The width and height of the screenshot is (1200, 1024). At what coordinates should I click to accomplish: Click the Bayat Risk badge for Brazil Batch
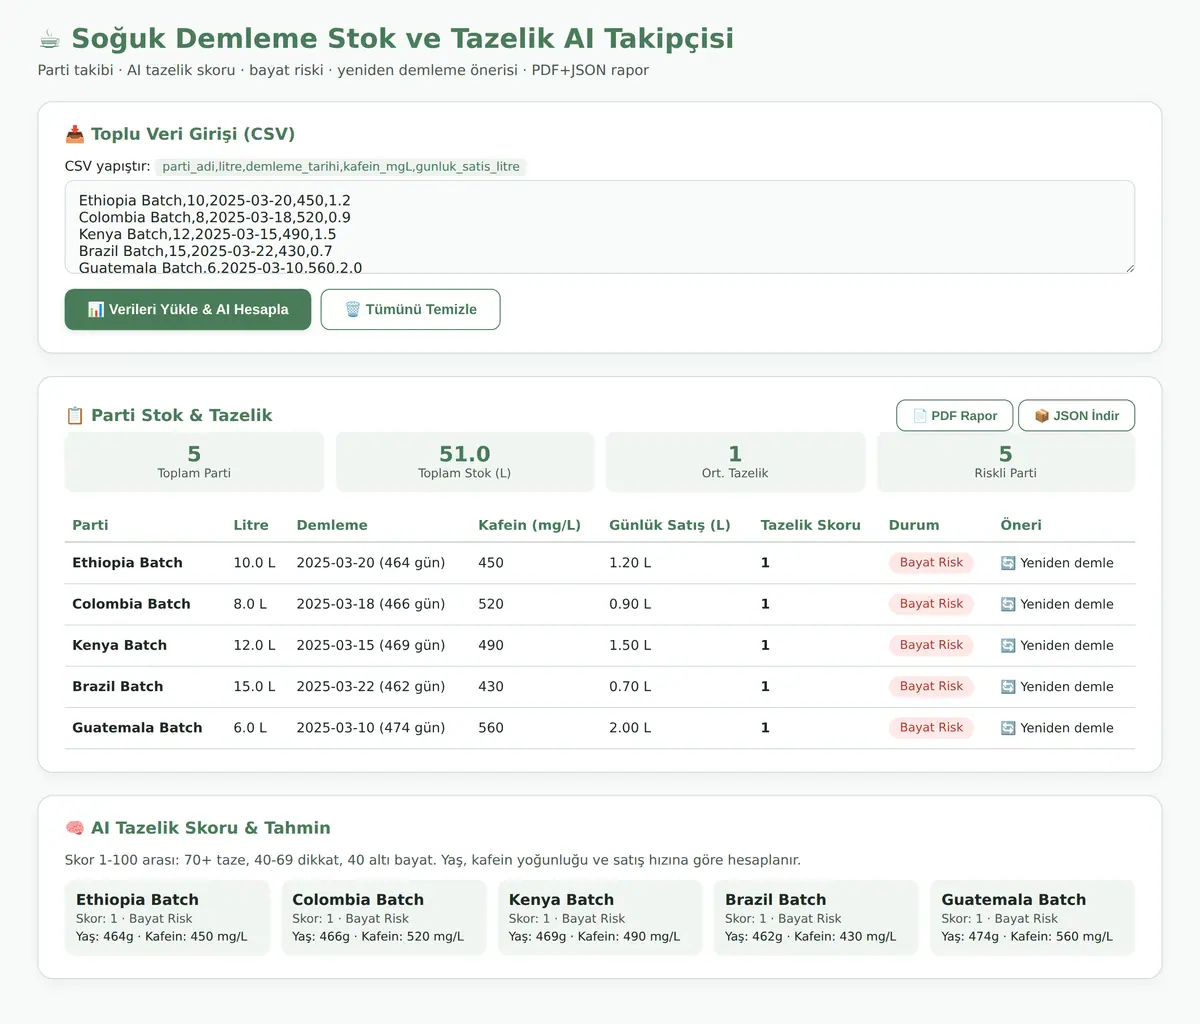pyautogui.click(x=931, y=687)
